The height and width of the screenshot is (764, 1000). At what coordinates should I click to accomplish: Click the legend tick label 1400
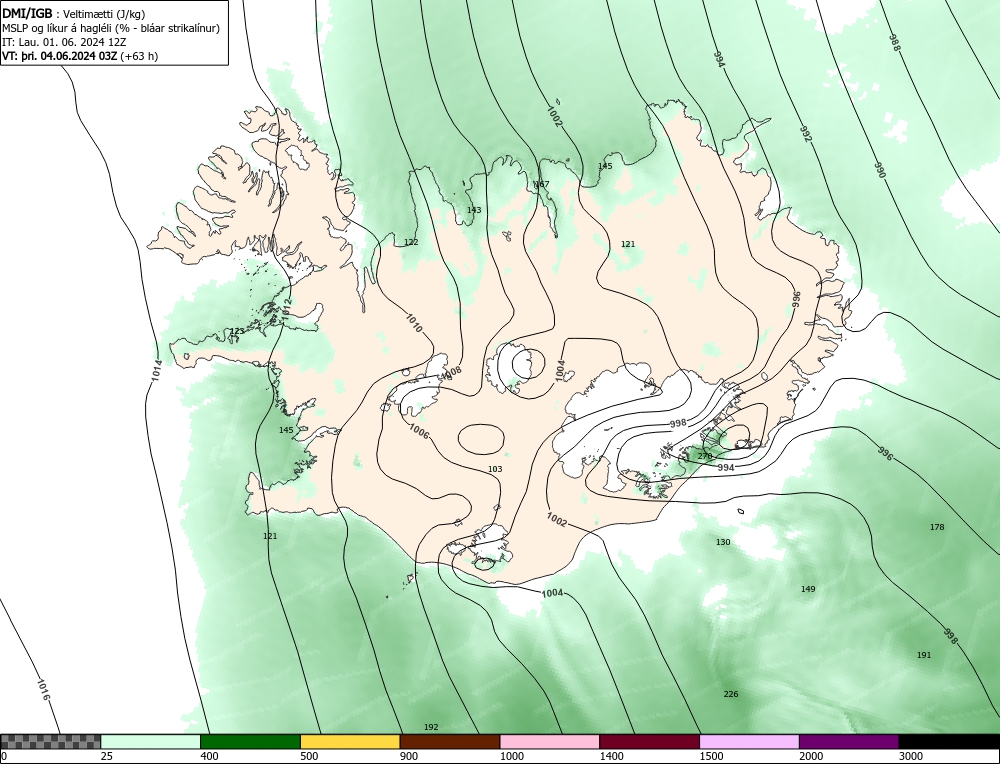[612, 756]
